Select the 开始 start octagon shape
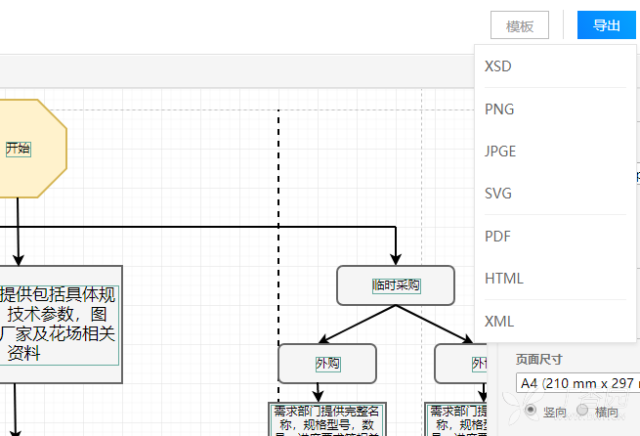 tap(18, 148)
